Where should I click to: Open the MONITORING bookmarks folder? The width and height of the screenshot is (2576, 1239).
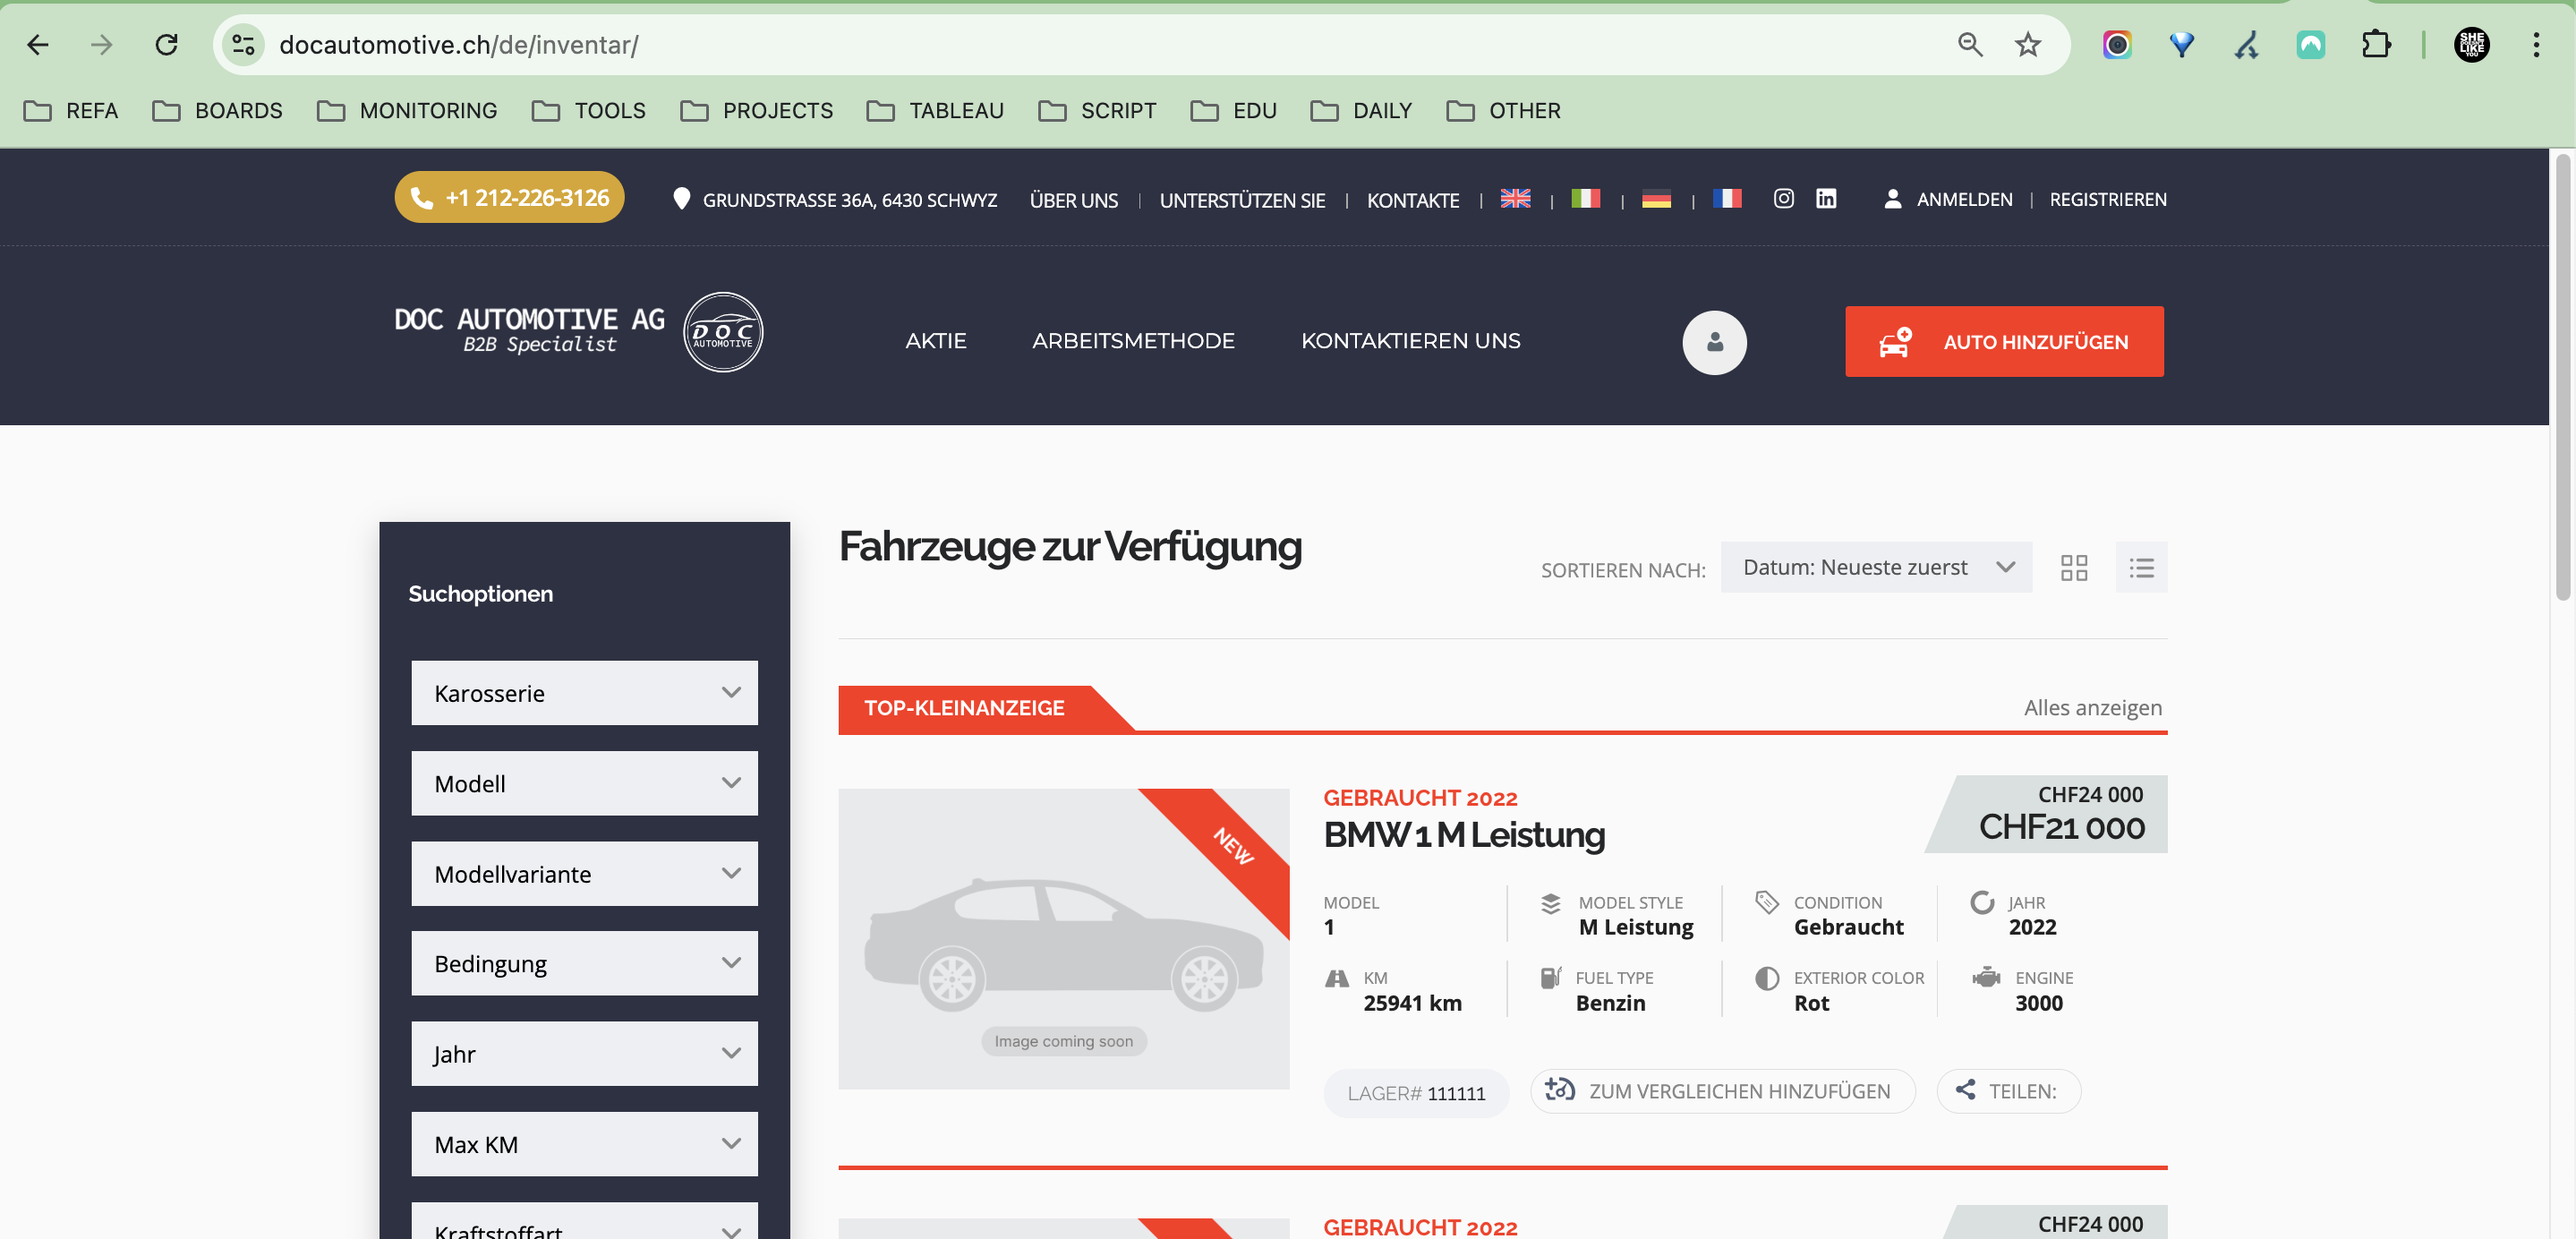coord(407,111)
